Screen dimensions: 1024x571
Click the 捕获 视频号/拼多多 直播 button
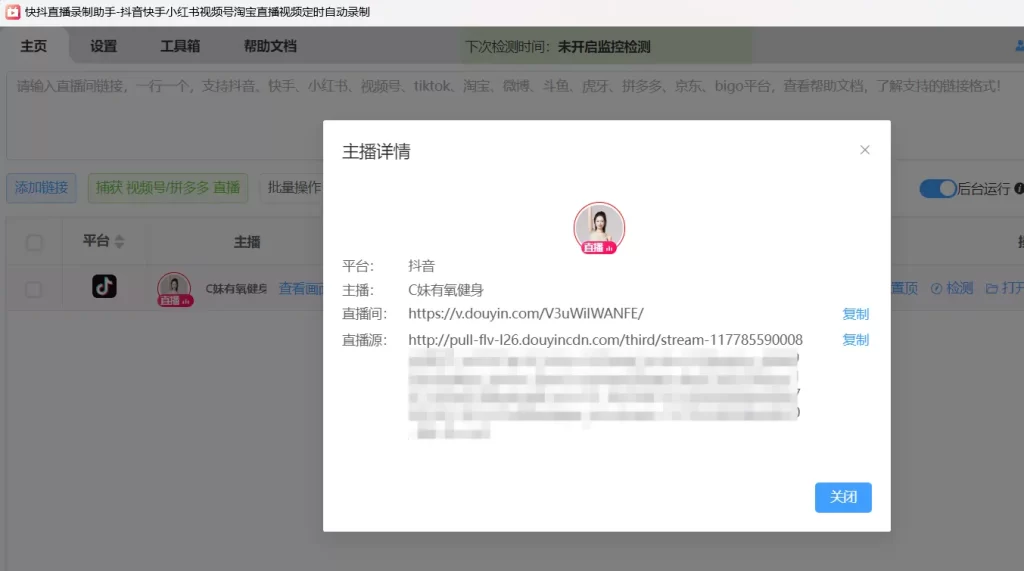[x=168, y=188]
